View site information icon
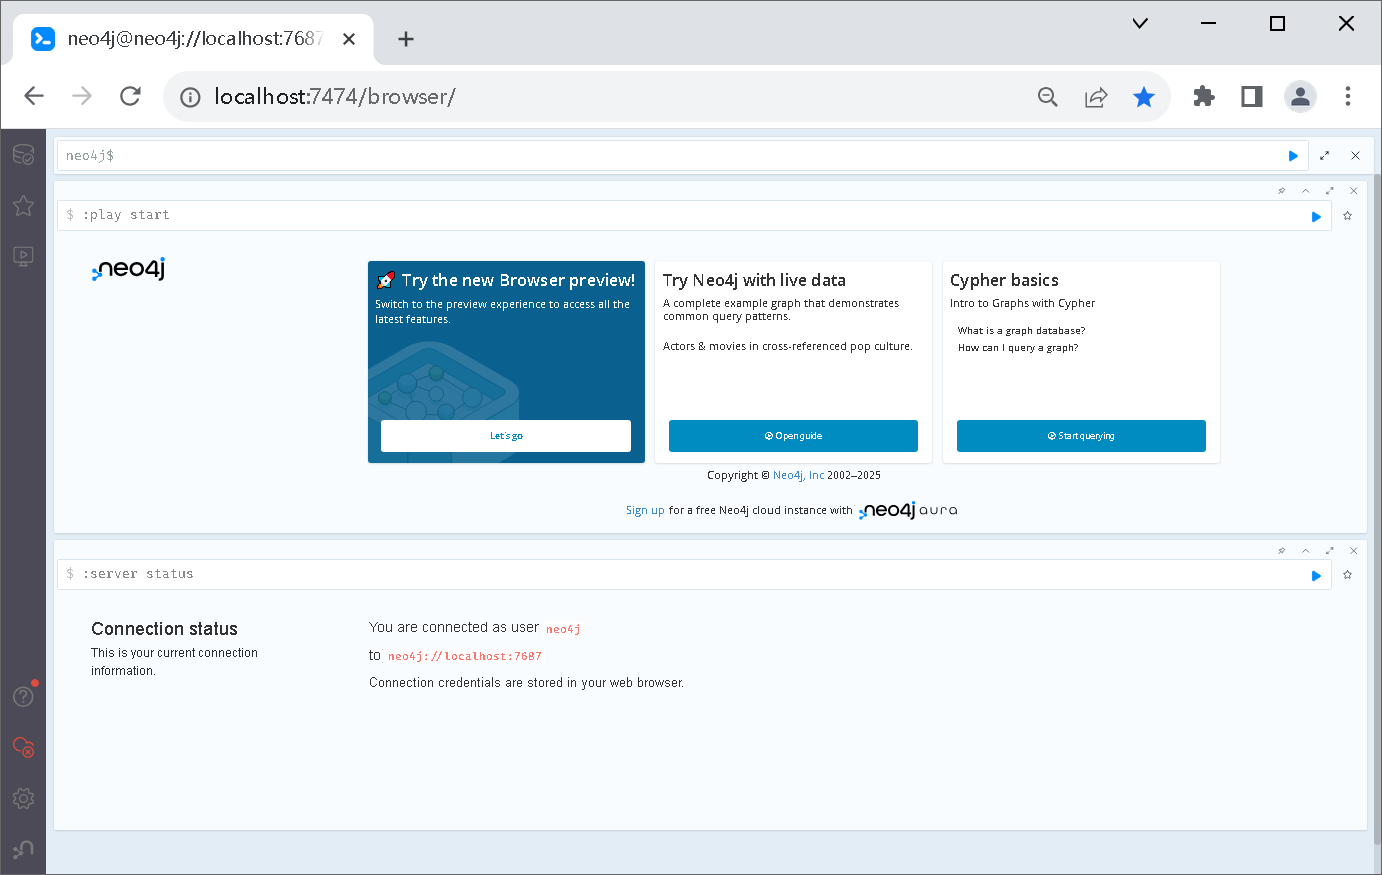 tap(190, 97)
